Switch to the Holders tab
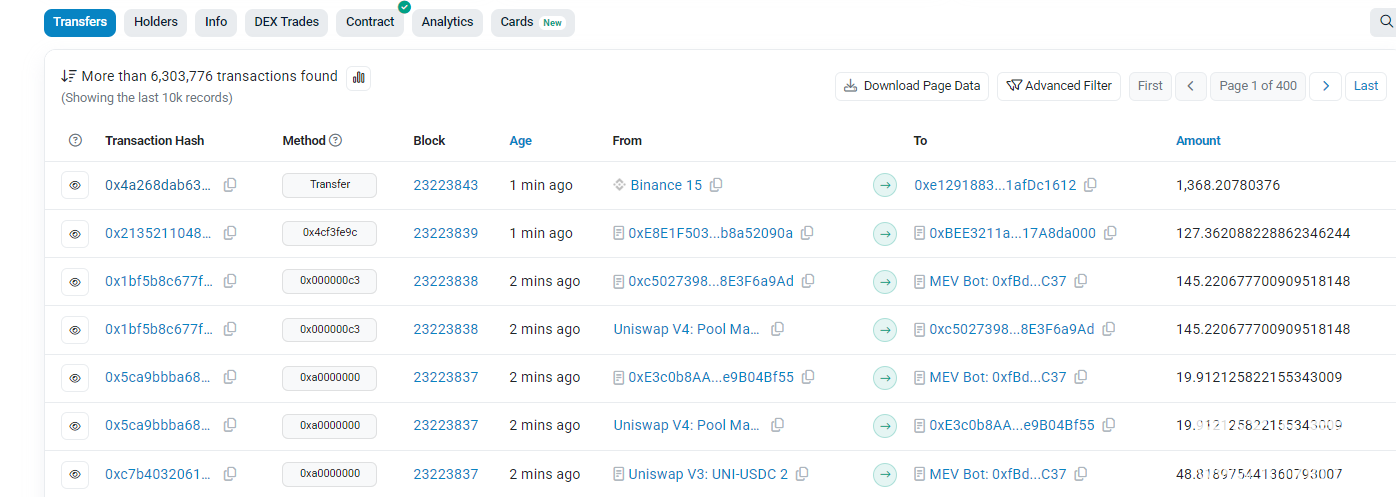The width and height of the screenshot is (1396, 497). pyautogui.click(x=155, y=22)
